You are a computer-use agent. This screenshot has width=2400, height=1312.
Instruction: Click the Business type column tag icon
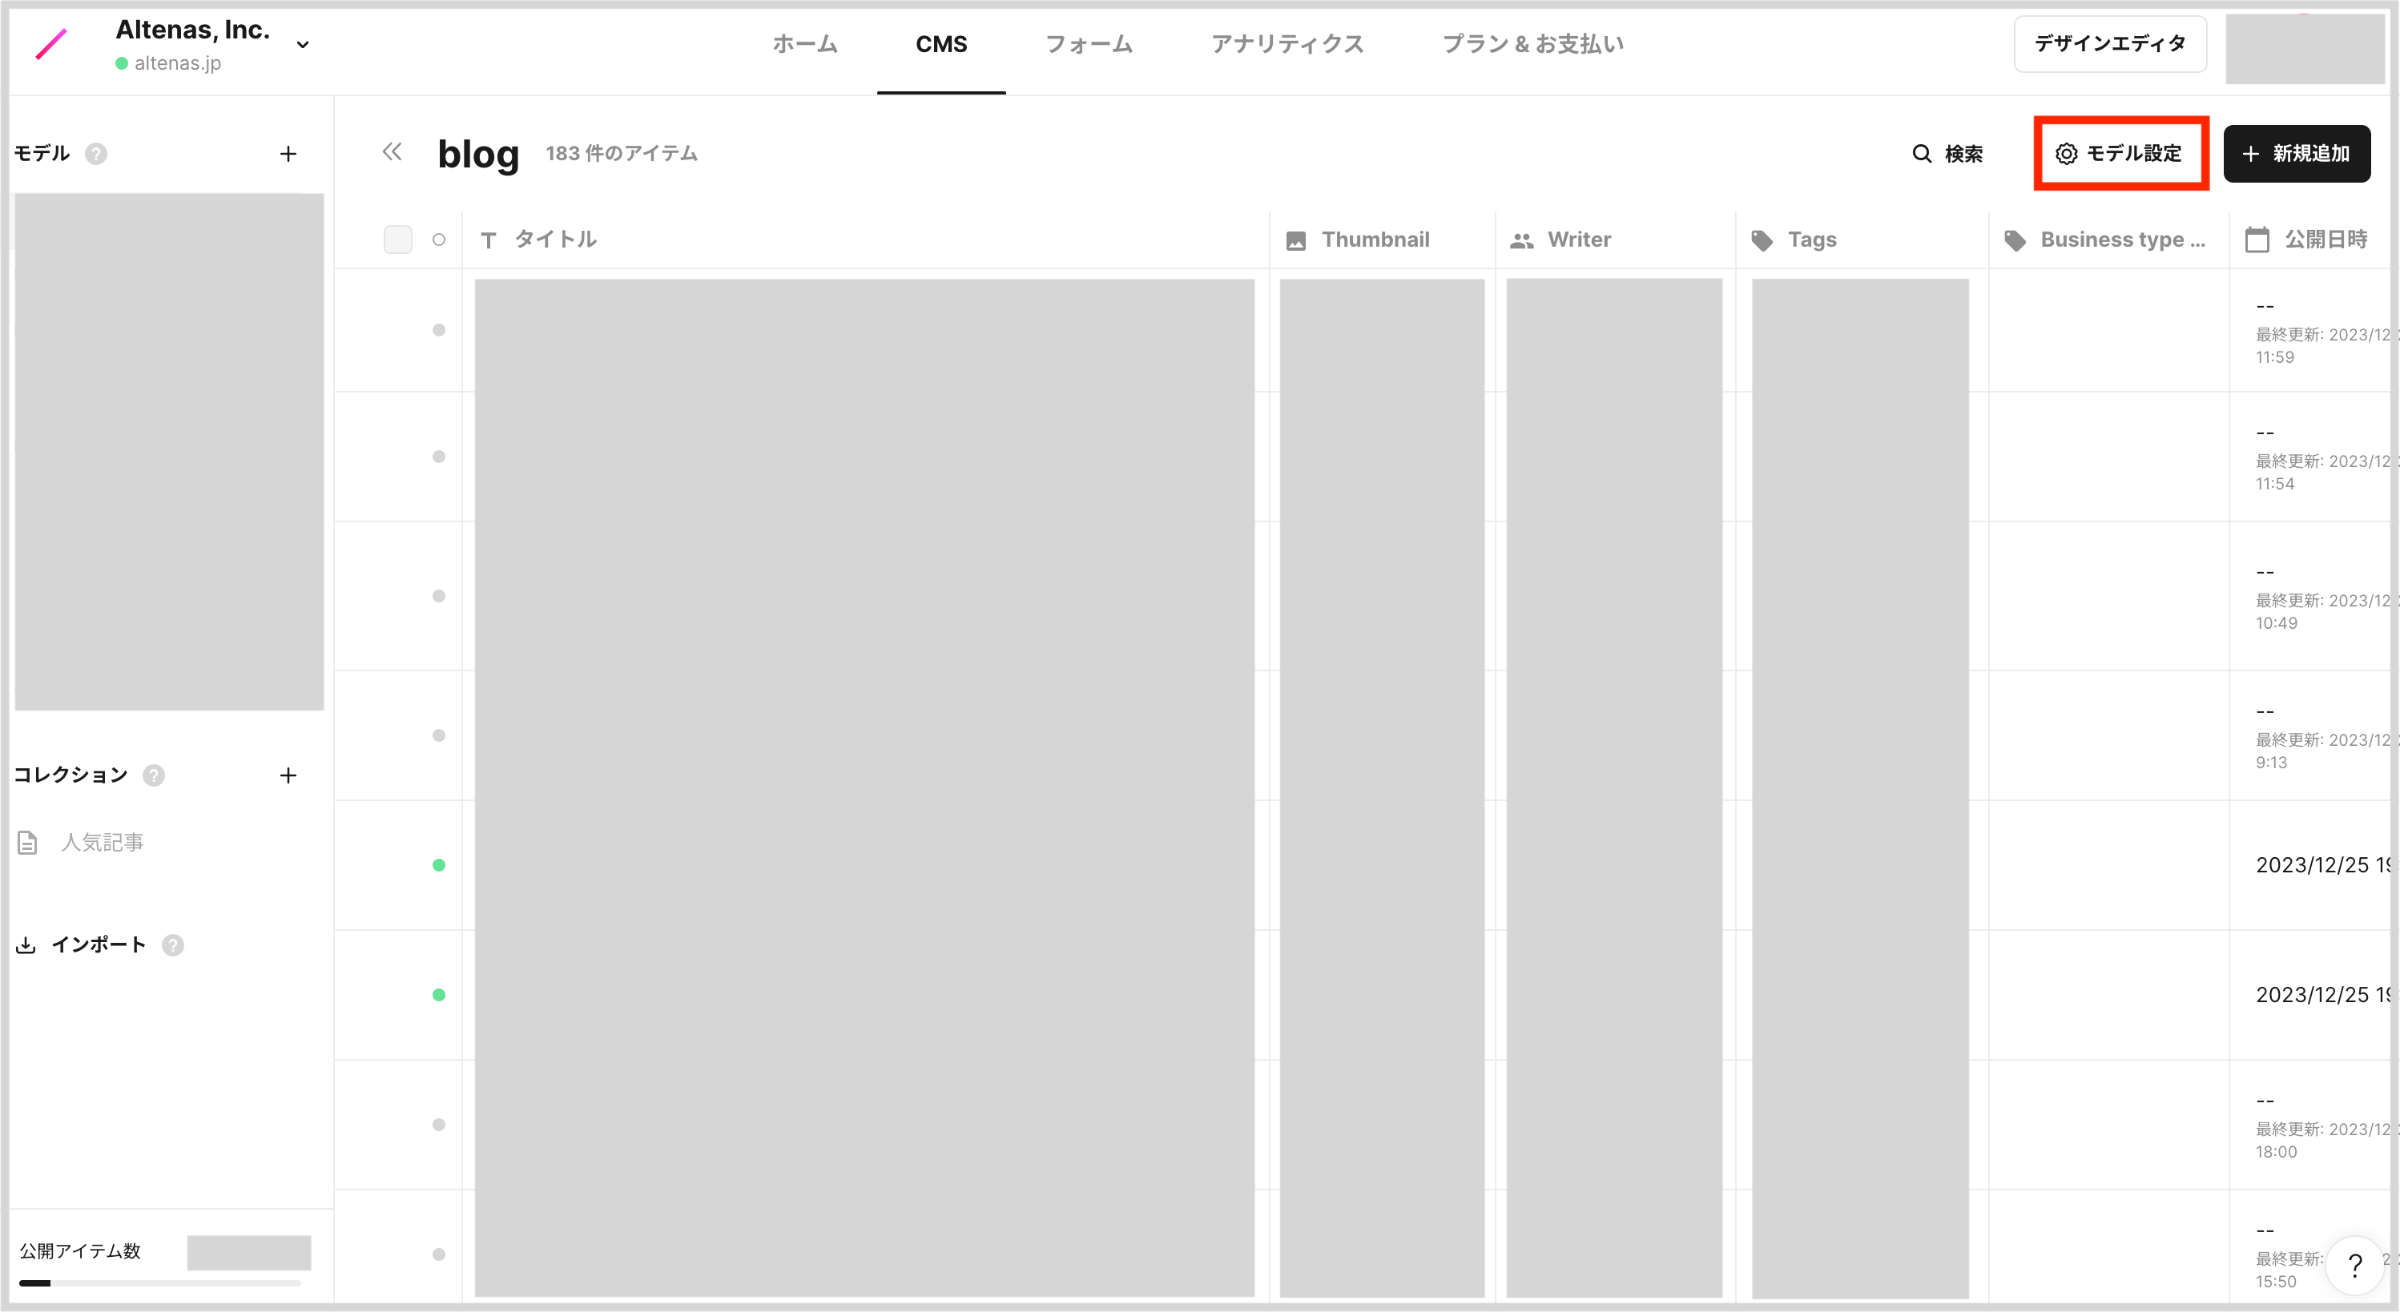pos(2015,240)
